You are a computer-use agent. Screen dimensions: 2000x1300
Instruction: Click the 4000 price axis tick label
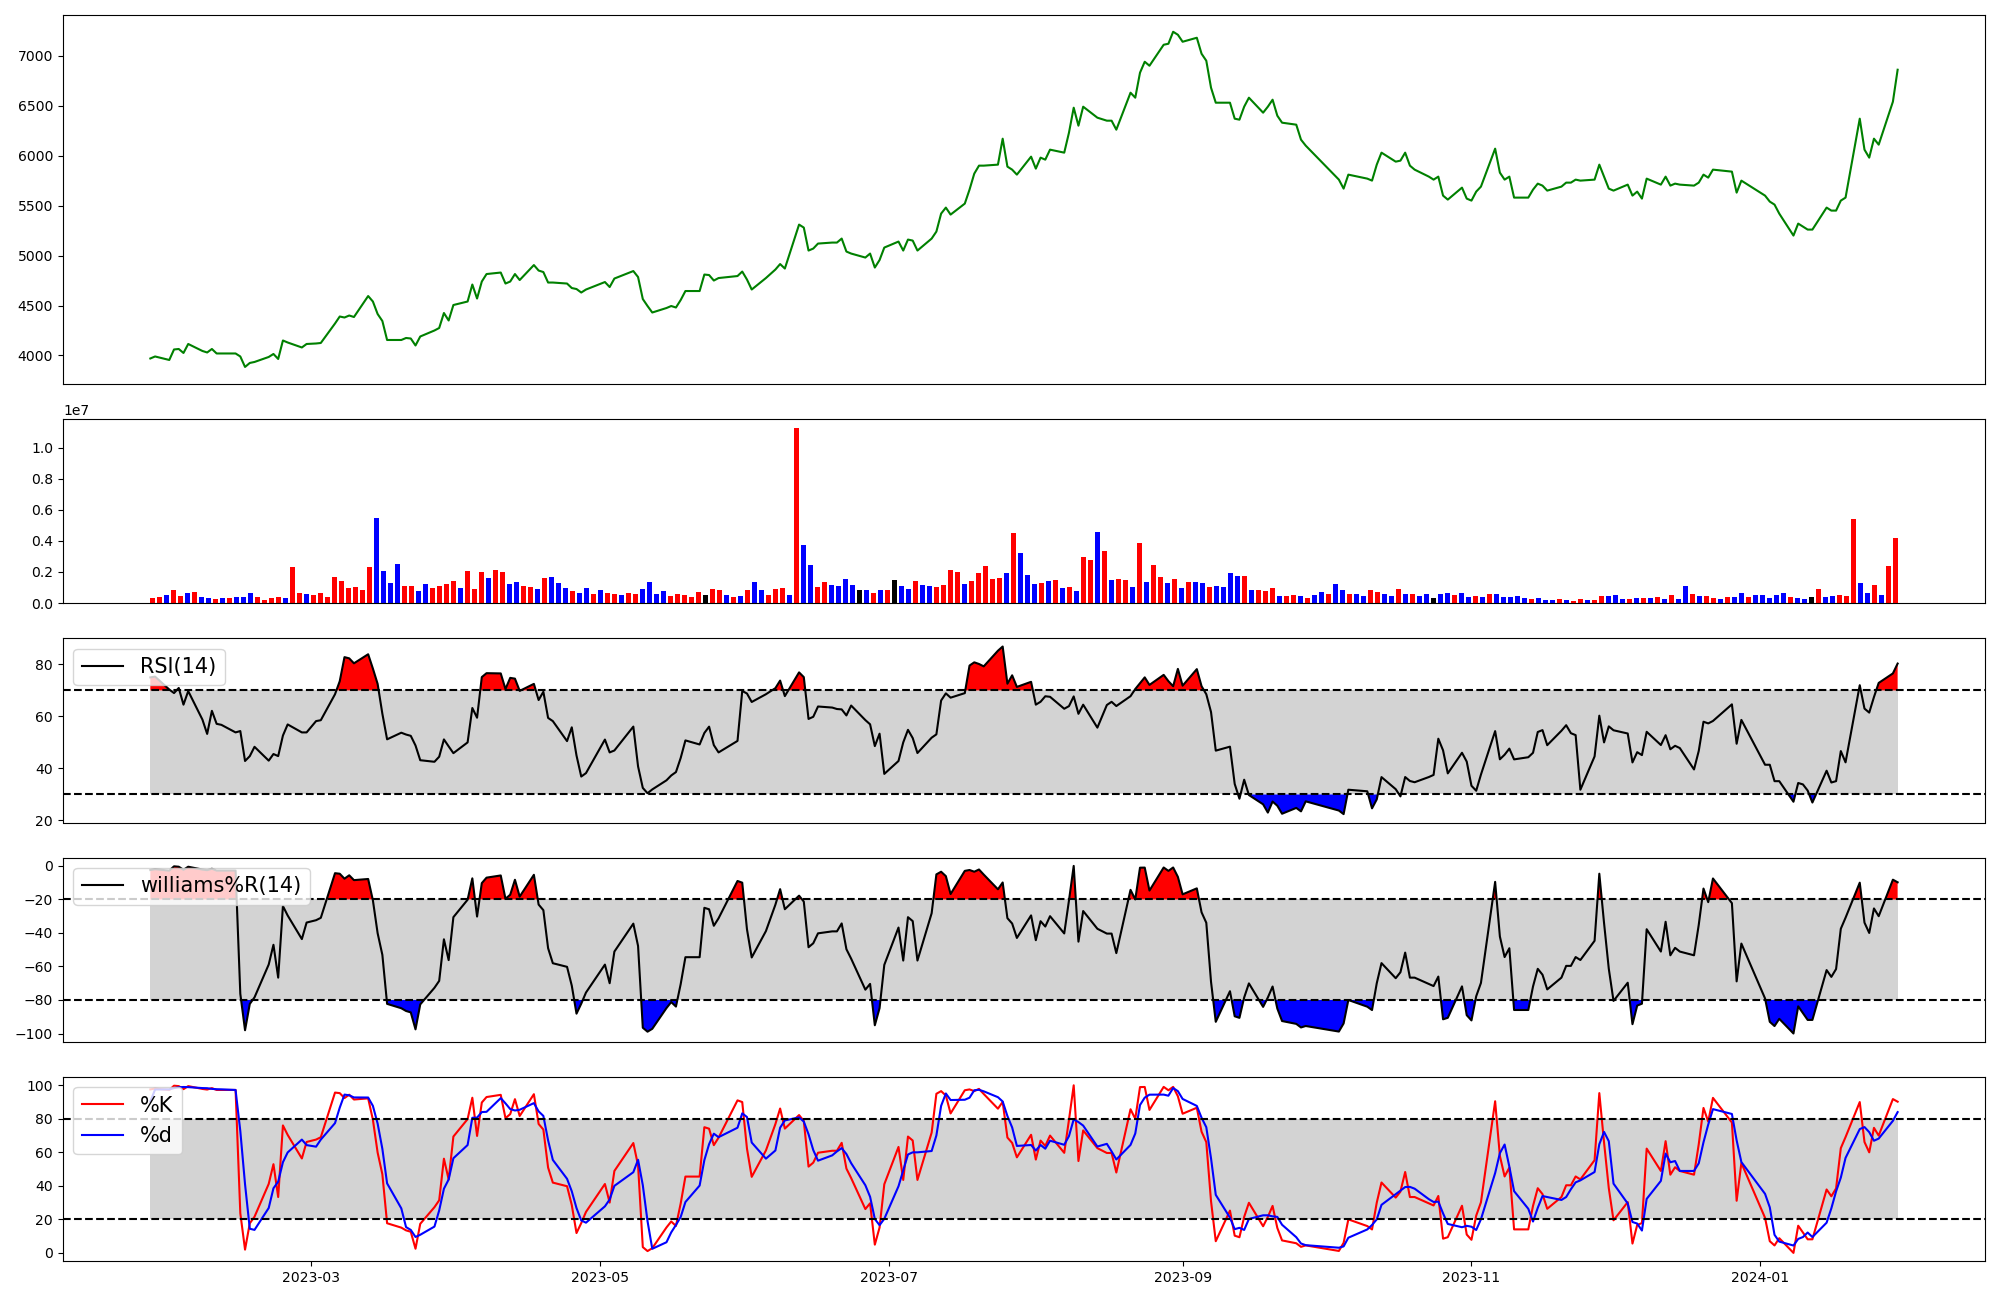click(35, 356)
